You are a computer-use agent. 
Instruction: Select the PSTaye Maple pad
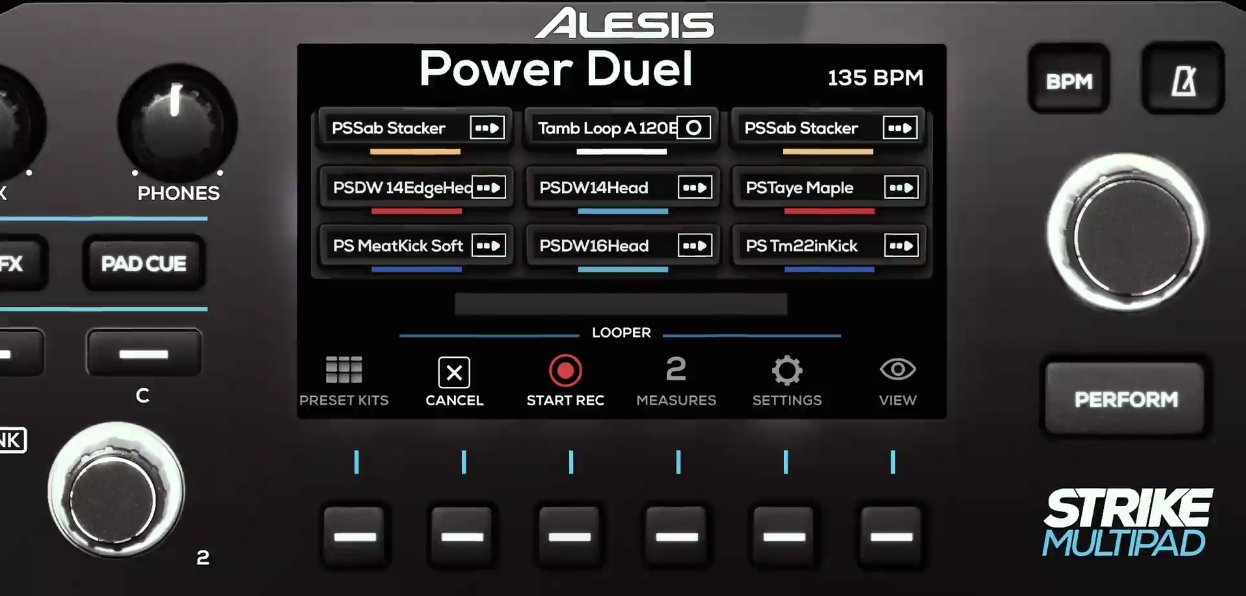pos(829,187)
